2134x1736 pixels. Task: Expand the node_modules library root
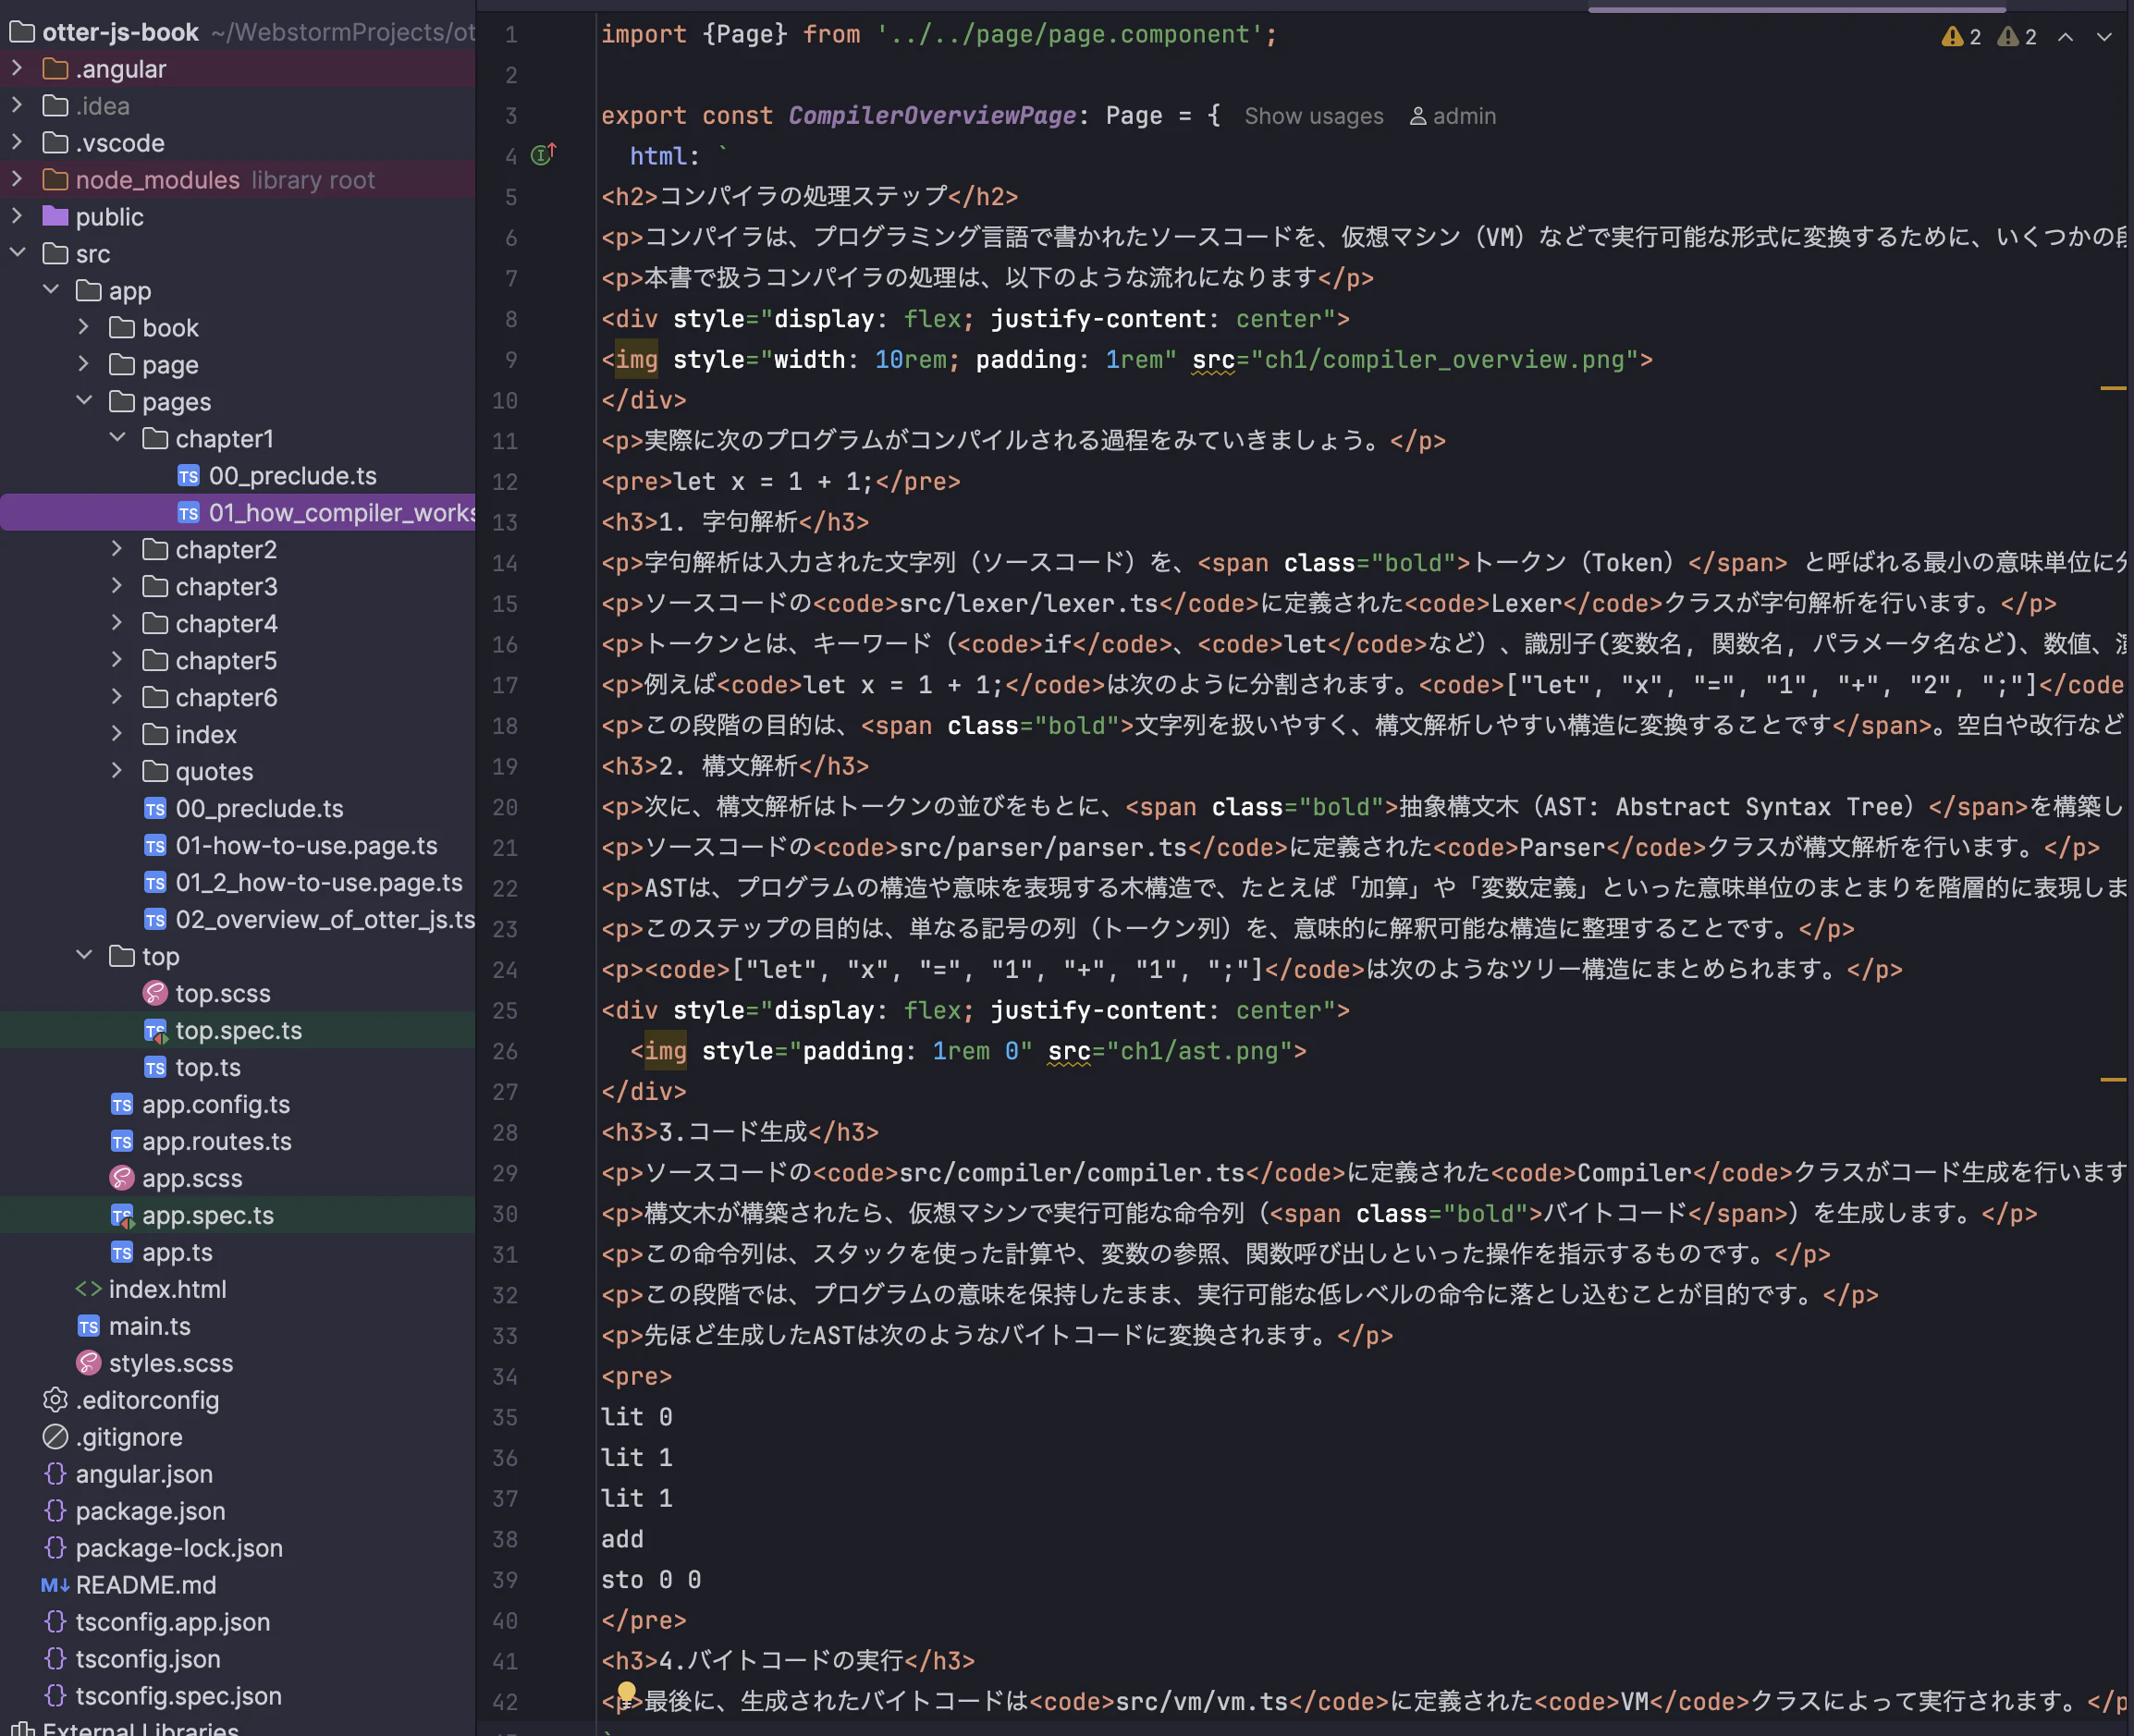click(18, 180)
